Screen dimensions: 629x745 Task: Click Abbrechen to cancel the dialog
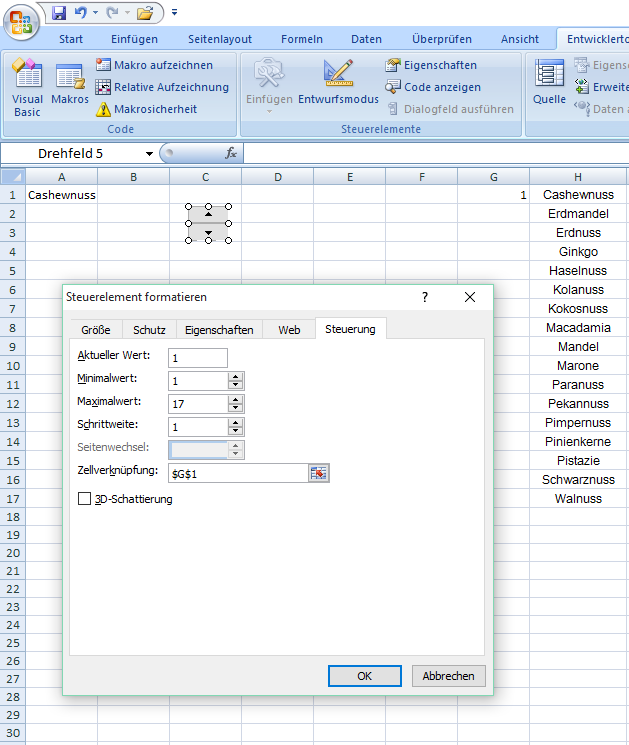click(x=449, y=676)
